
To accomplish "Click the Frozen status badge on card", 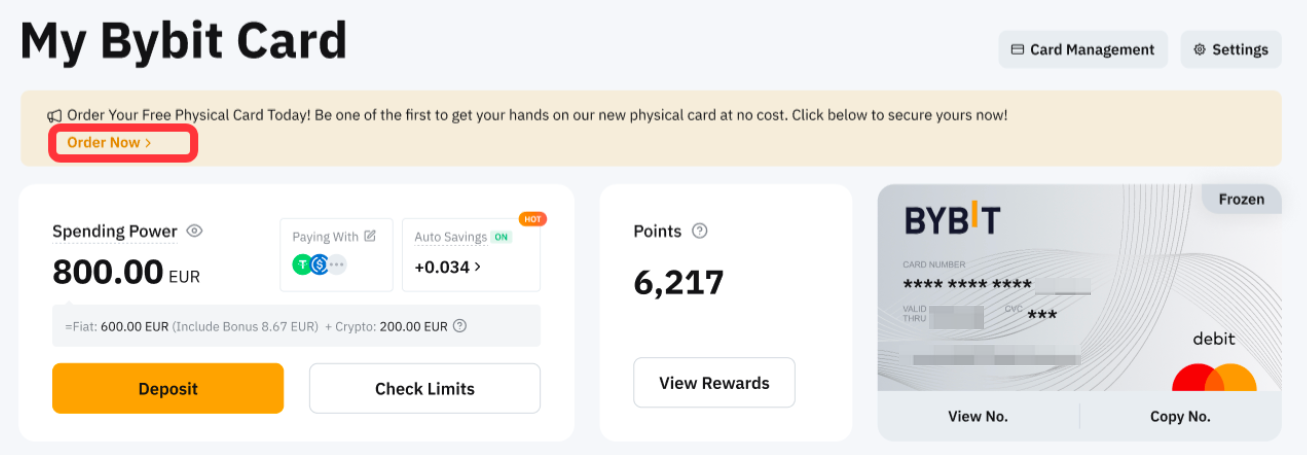I will click(x=1241, y=199).
